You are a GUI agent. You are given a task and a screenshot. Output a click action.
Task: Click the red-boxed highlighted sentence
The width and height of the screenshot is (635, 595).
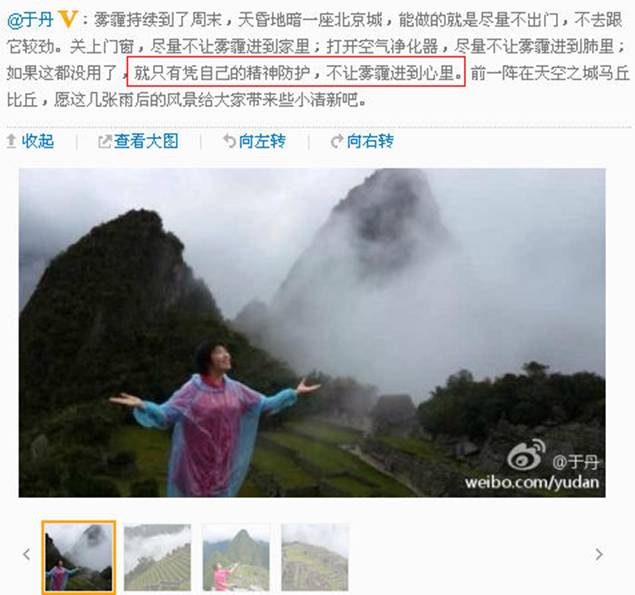pyautogui.click(x=296, y=72)
